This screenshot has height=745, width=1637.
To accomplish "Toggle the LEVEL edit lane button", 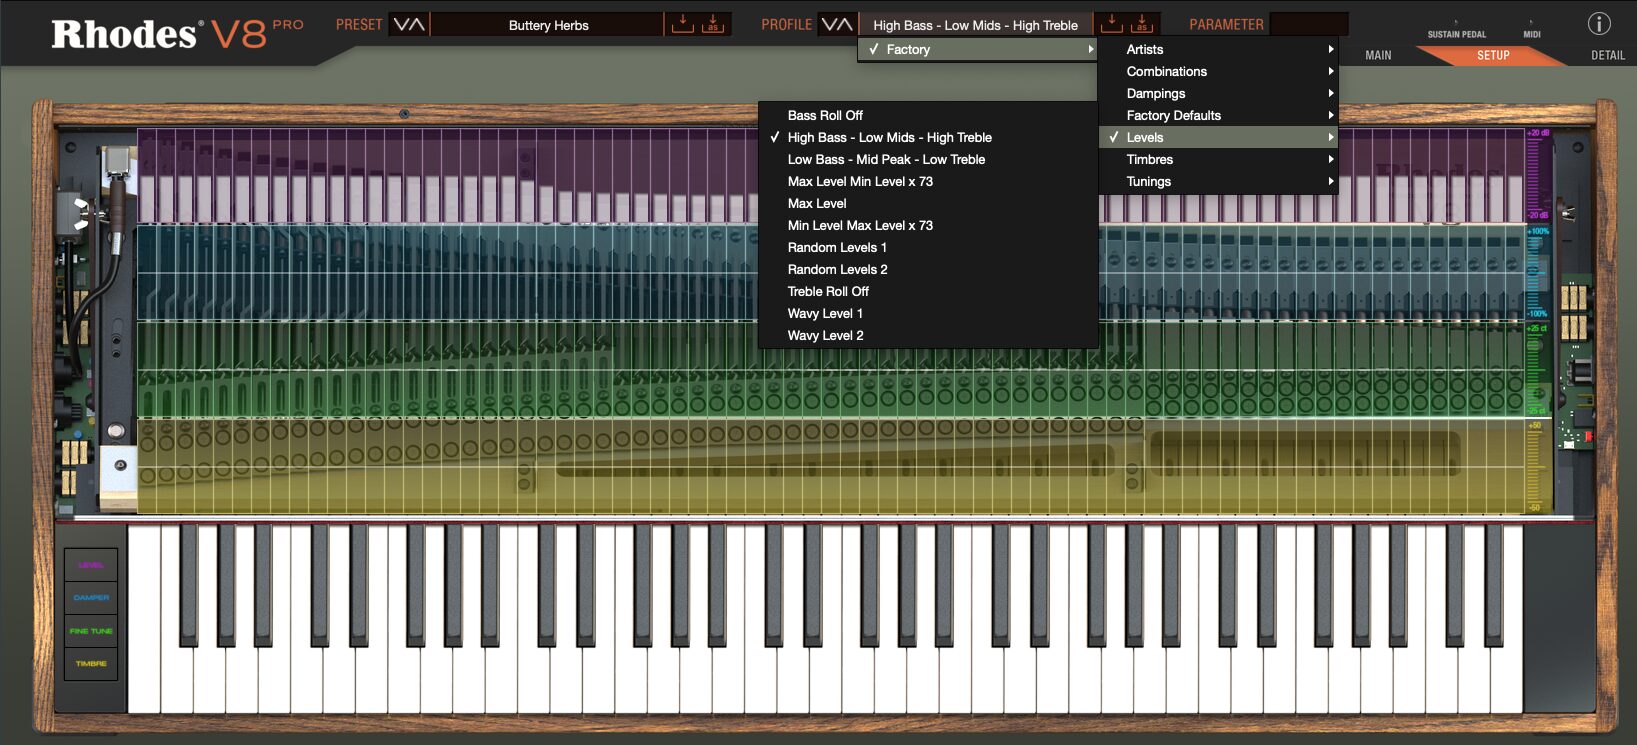I will (91, 565).
